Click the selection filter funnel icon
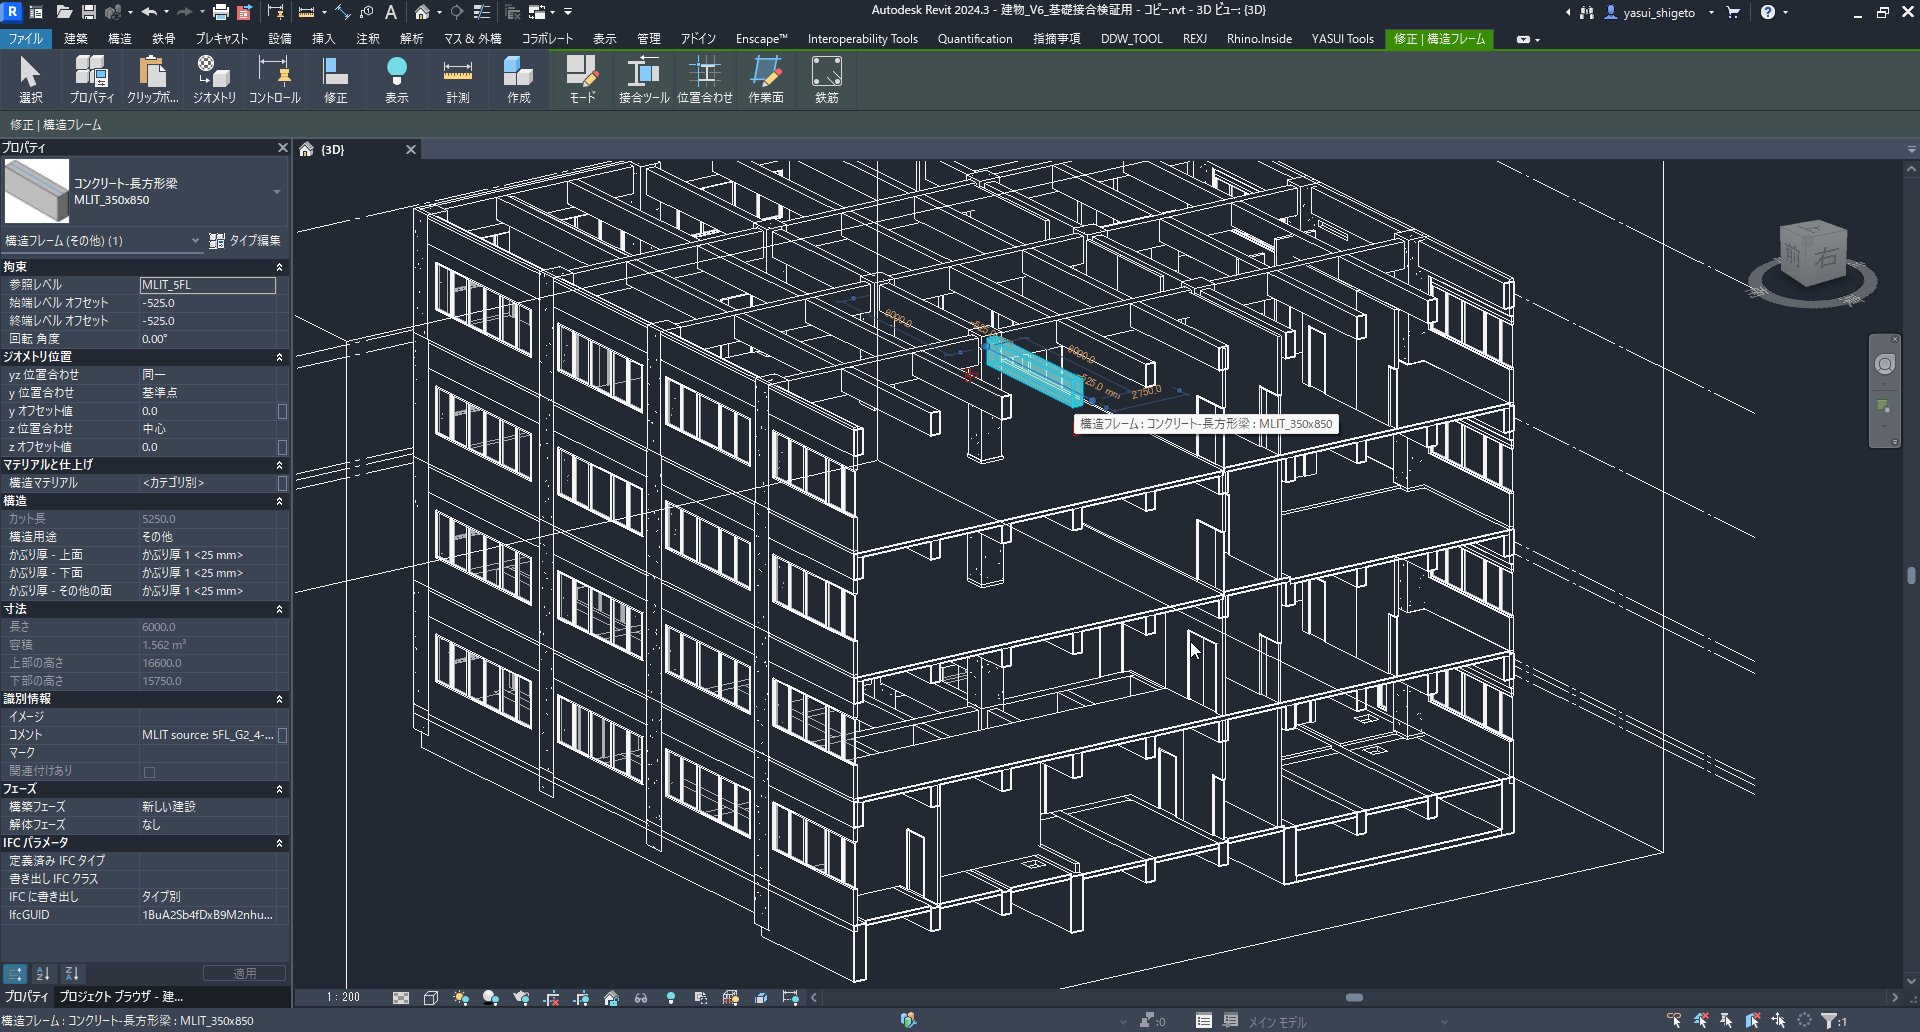Viewport: 1920px width, 1032px height. [1830, 1021]
